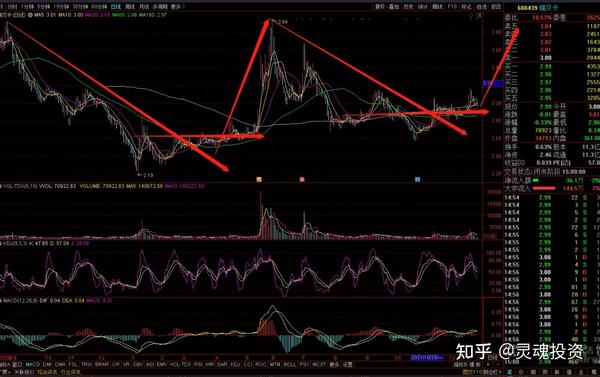Click the 2021/10/25 date marker on timeline
Screen dimensions: 600x377
click(x=427, y=357)
